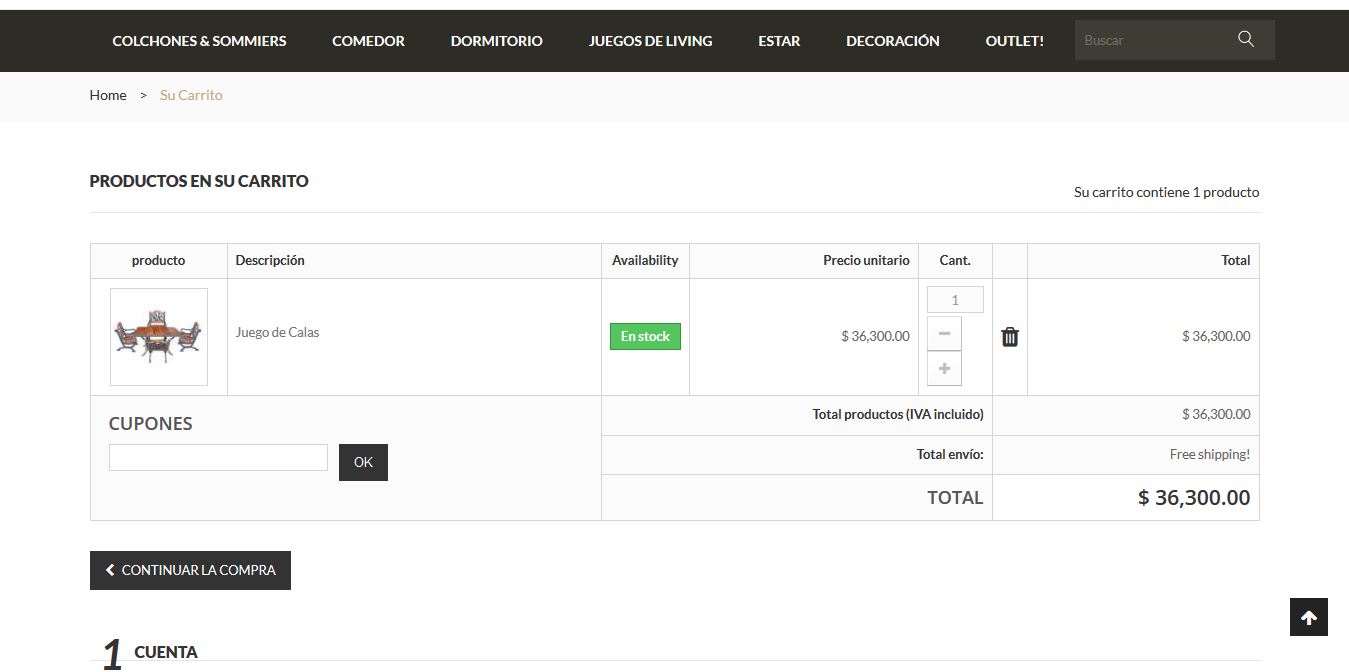
Task: Click the search magnifier icon
Action: tap(1245, 39)
